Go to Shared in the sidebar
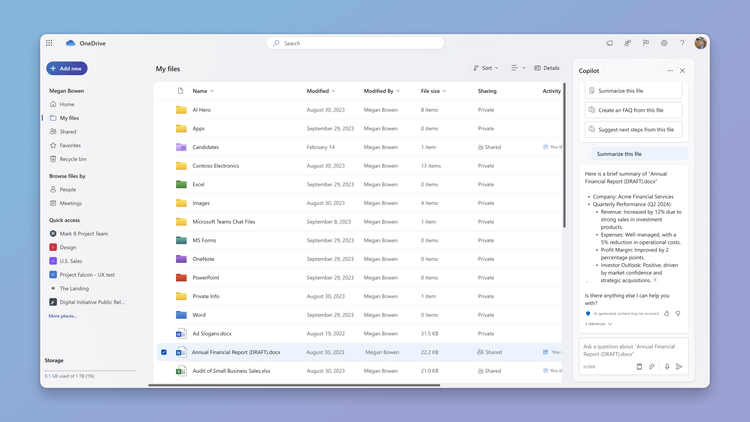Screen dimensions: 750x422 tap(67, 132)
